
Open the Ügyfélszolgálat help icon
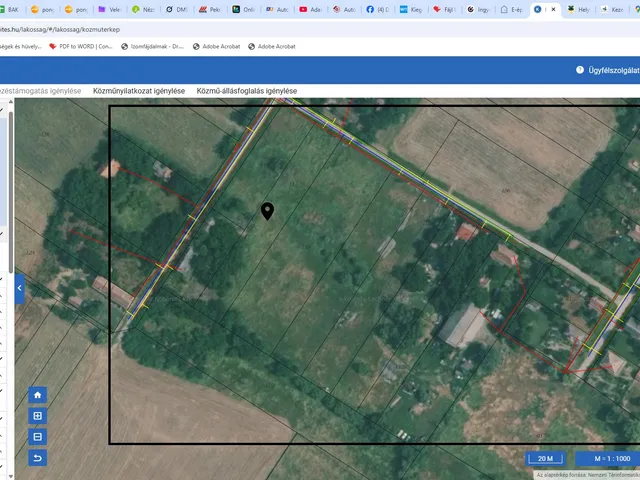click(580, 70)
